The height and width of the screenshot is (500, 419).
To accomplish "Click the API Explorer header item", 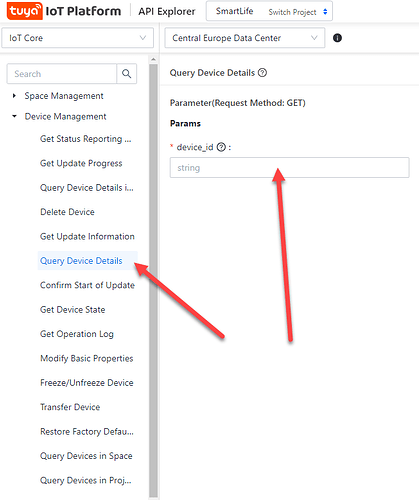I will click(167, 11).
